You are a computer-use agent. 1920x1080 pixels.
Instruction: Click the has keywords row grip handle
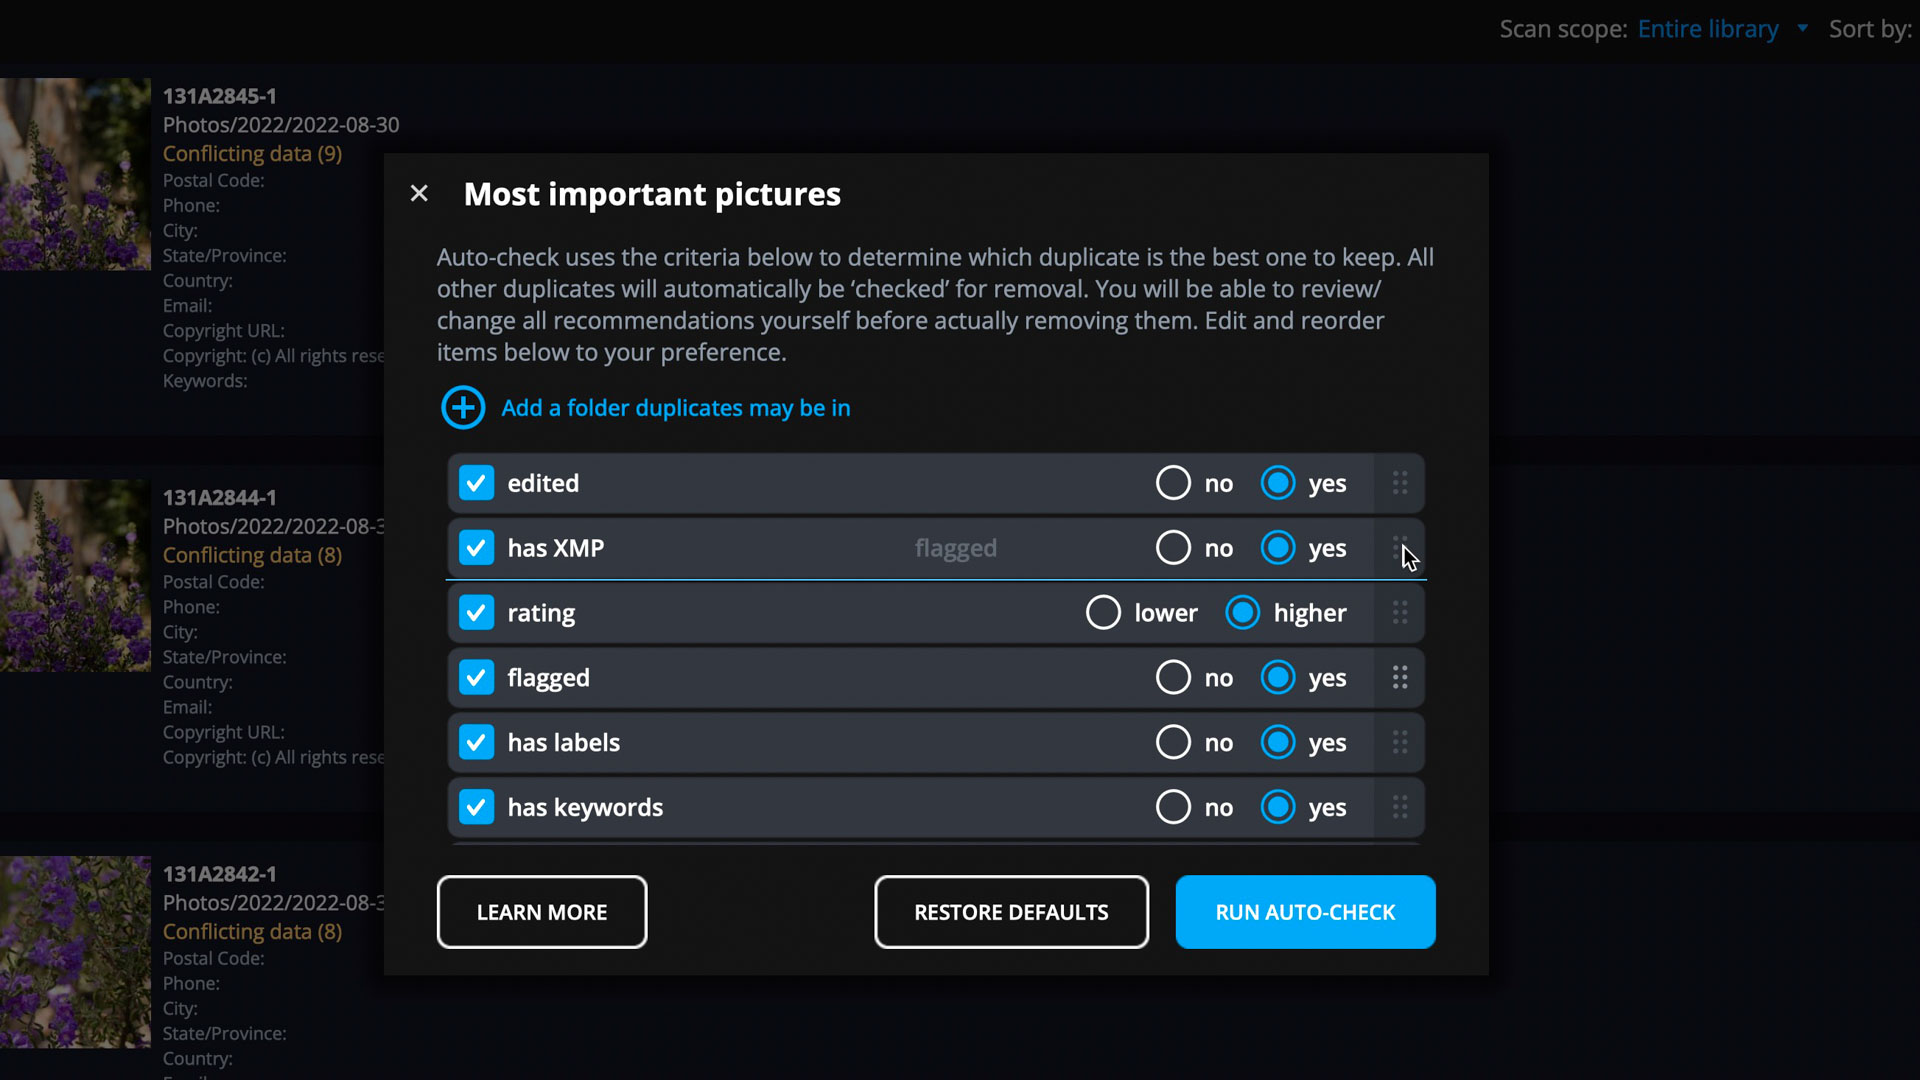click(x=1400, y=807)
